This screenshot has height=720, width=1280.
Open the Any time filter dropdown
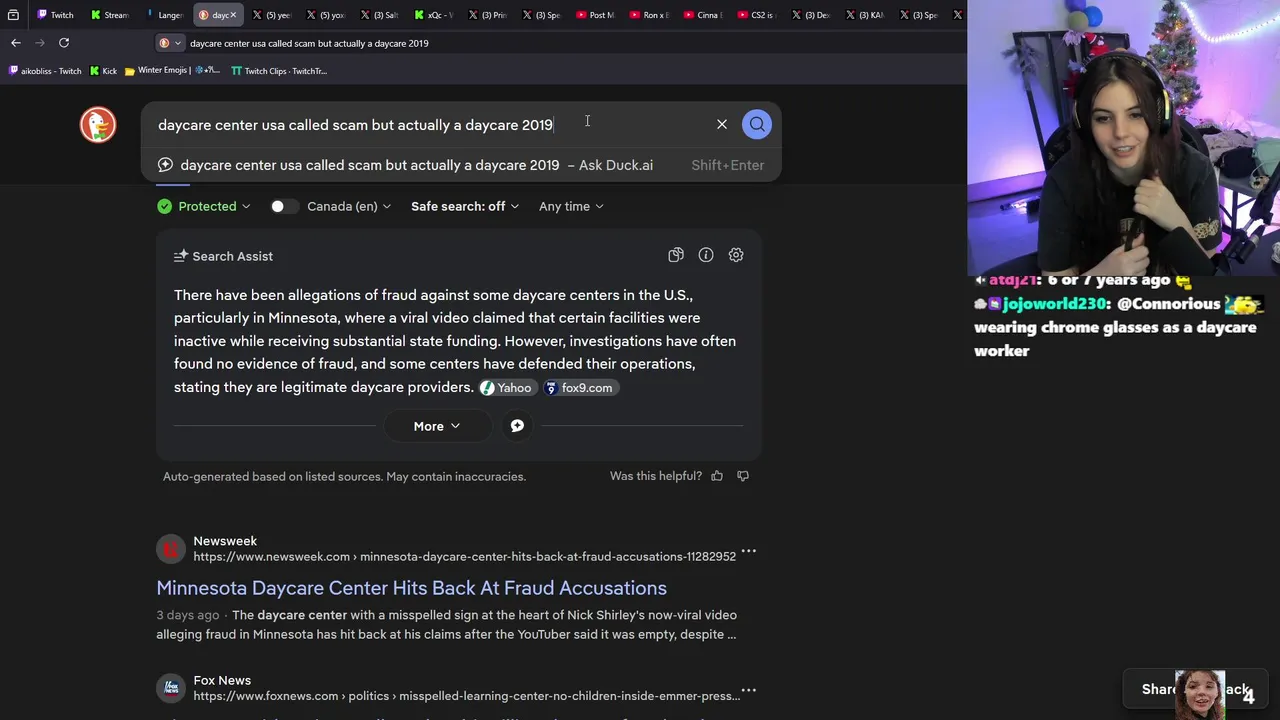click(571, 206)
